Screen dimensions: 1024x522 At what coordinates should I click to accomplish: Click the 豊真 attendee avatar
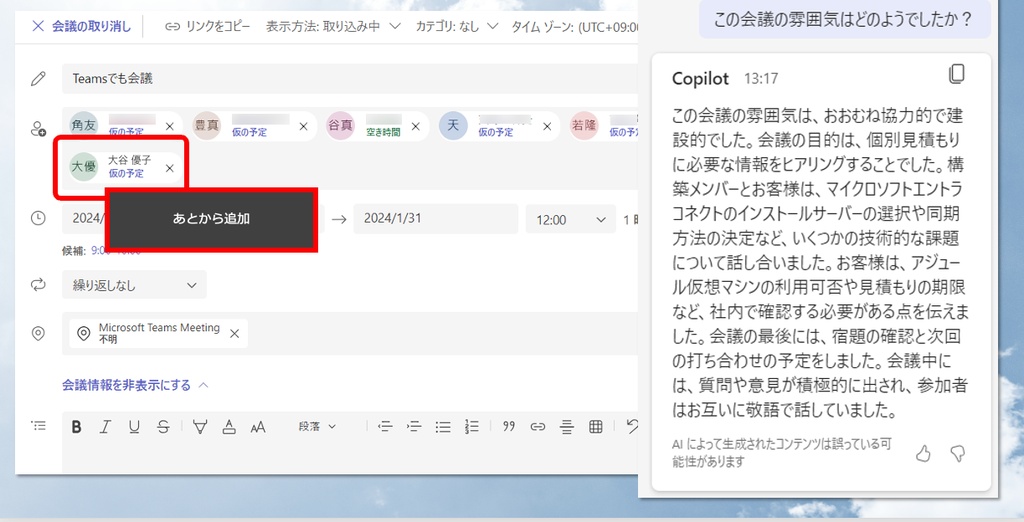click(206, 125)
